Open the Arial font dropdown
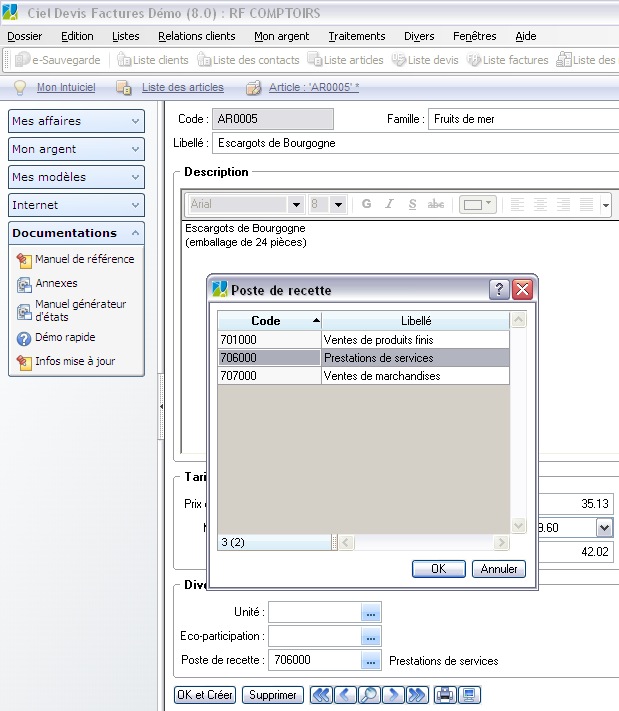Screen dimensions: 619x711 (x=296, y=204)
